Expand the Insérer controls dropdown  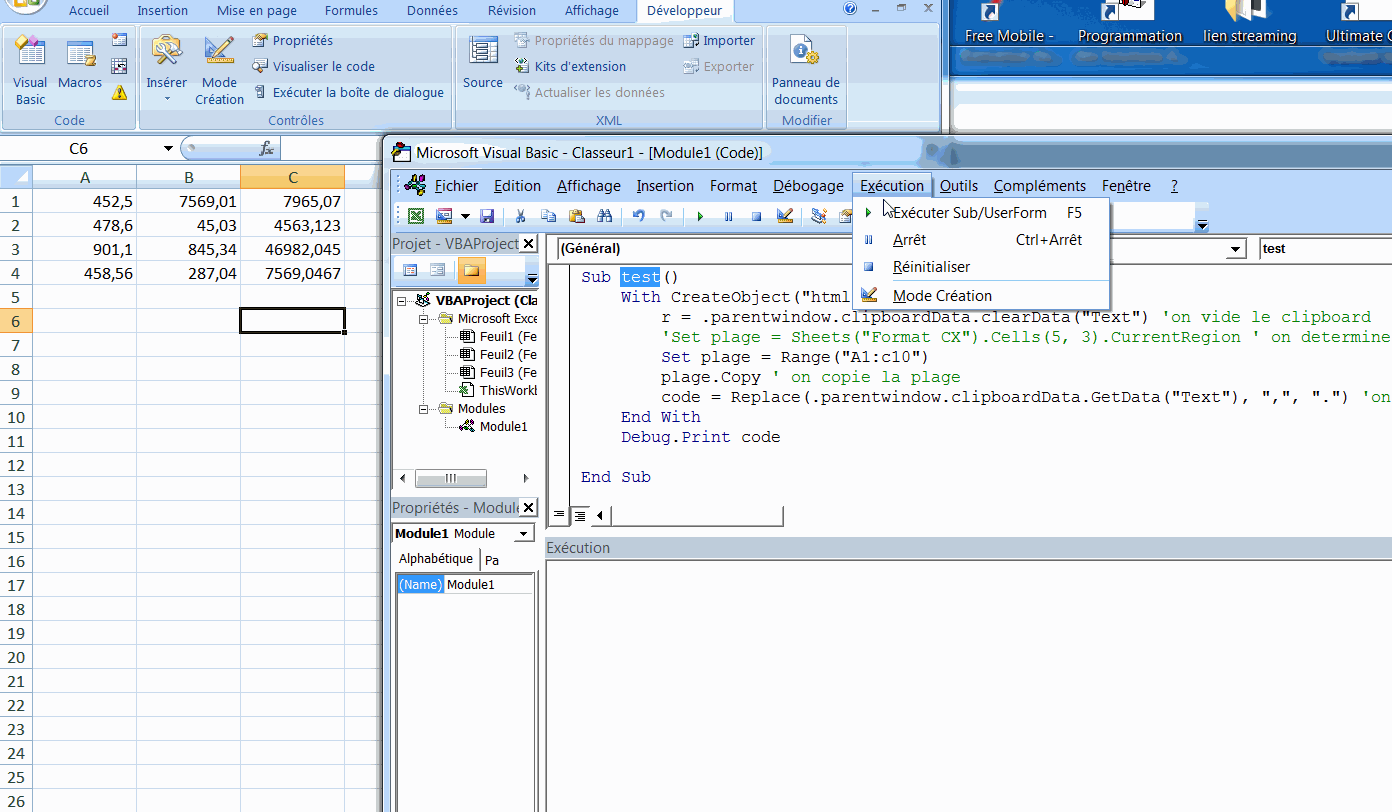(x=166, y=99)
